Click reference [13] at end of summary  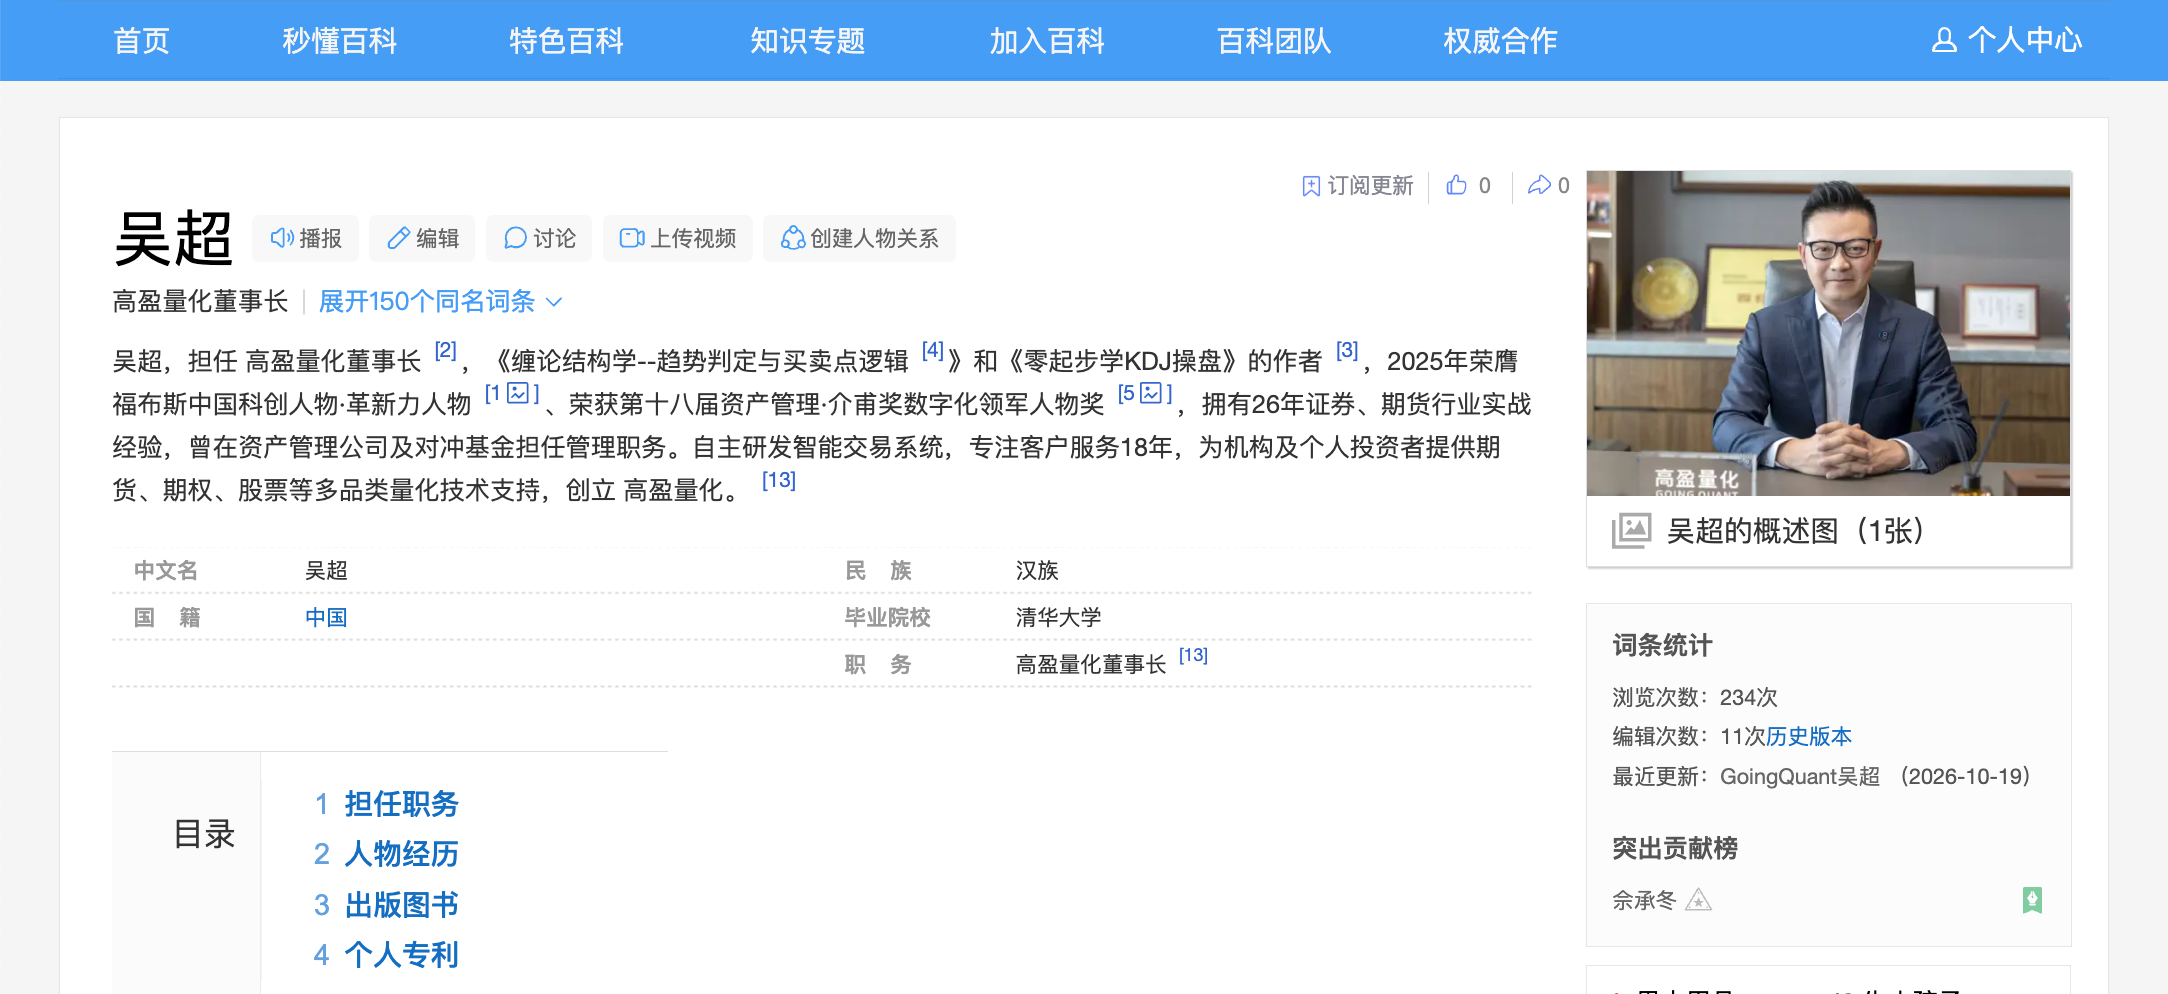779,480
